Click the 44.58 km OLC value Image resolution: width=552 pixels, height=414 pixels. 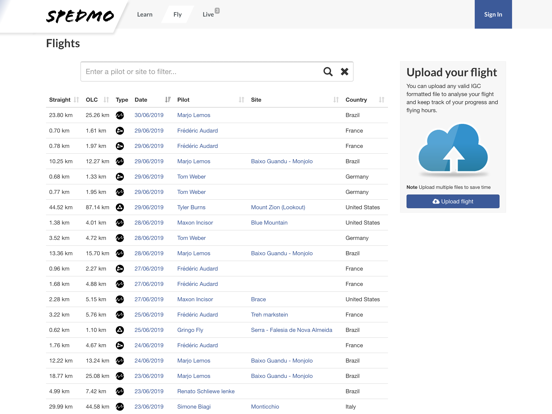click(x=97, y=407)
